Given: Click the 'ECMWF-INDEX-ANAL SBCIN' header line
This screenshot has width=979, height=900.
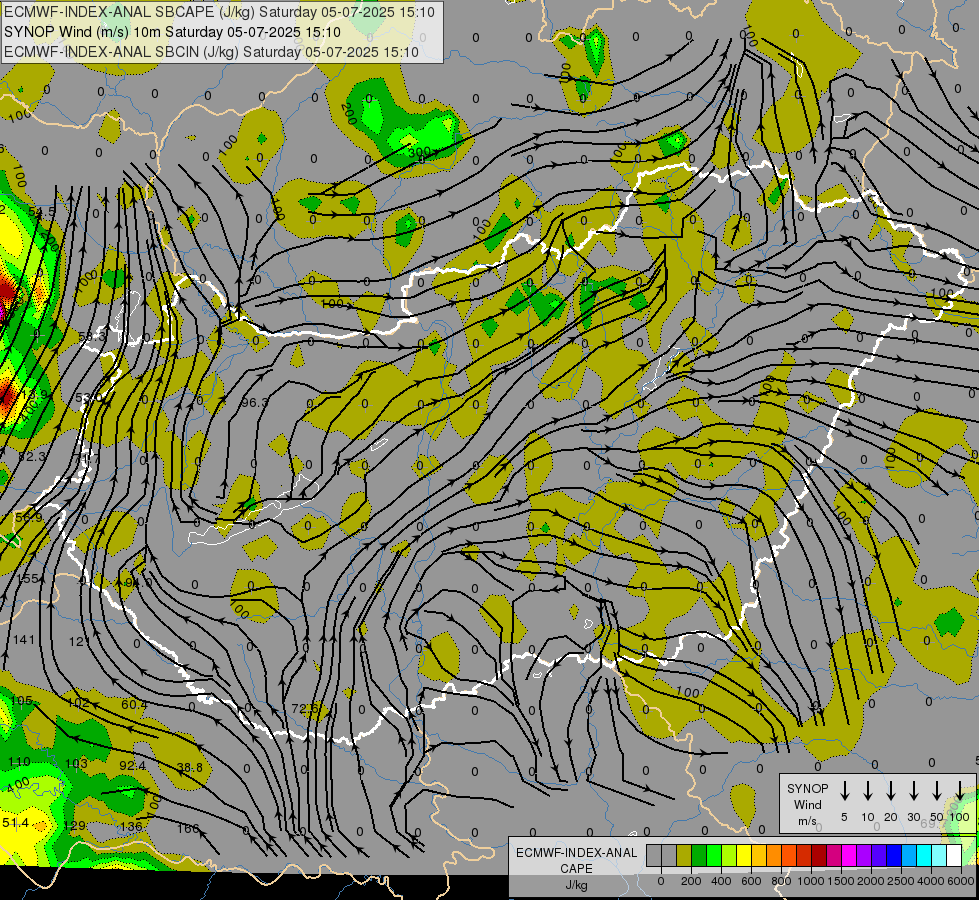Looking at the screenshot, I should click(211, 52).
